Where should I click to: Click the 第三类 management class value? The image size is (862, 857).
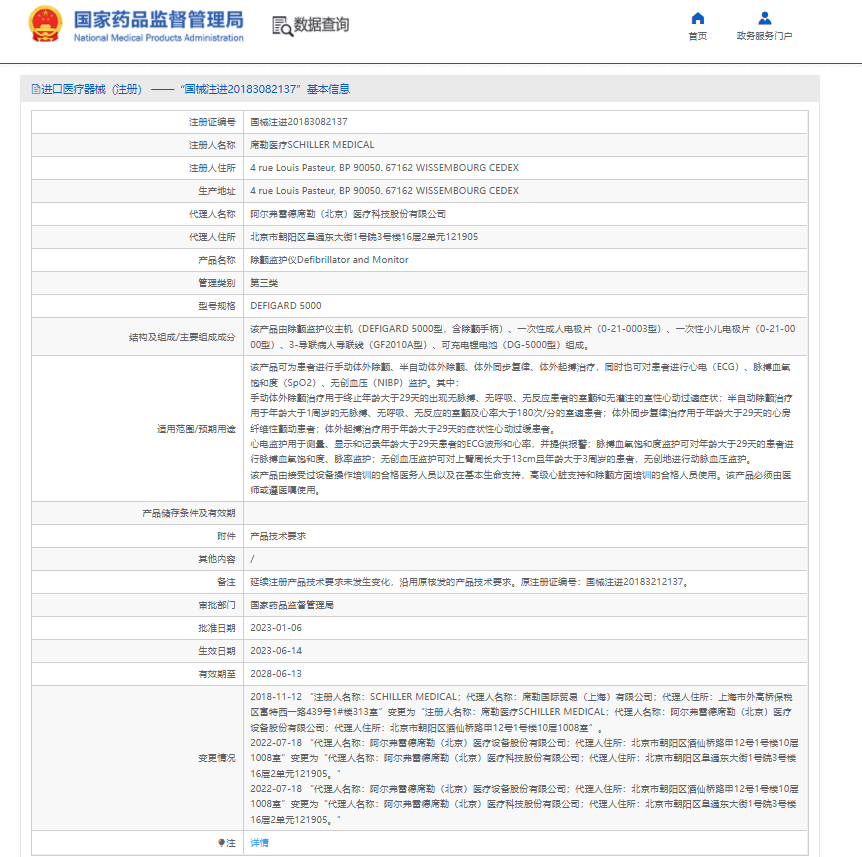(264, 283)
